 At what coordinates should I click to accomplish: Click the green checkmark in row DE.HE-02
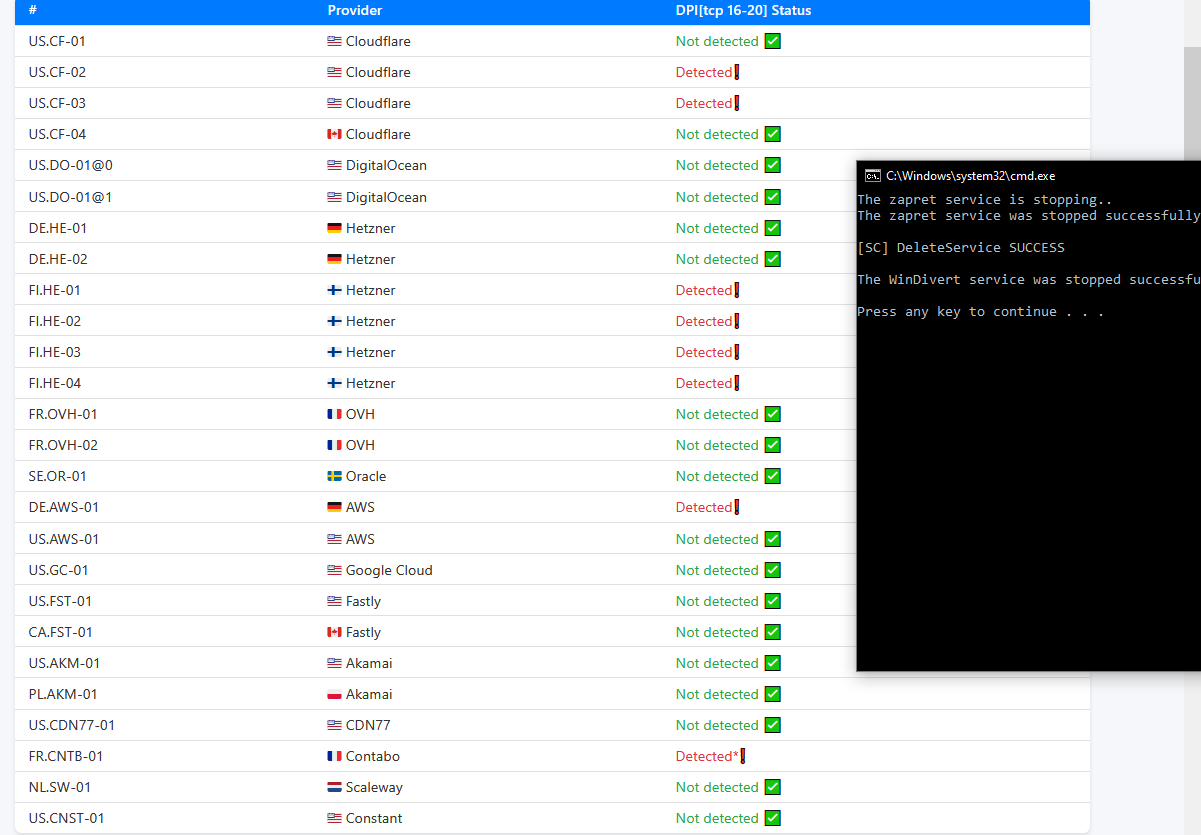coord(772,259)
